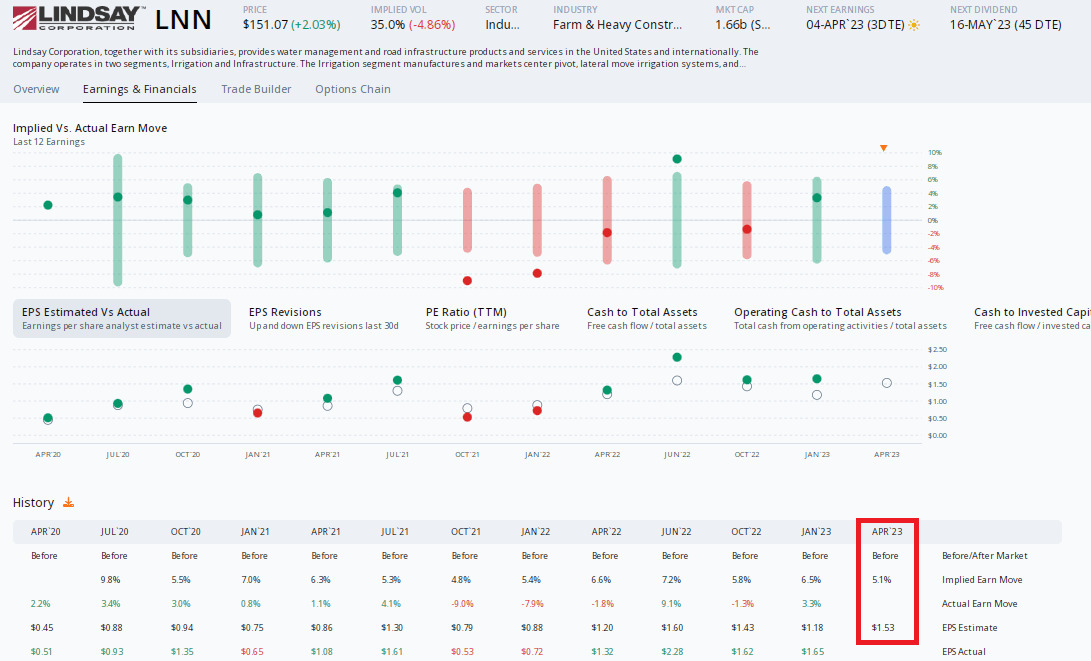Open Operating Cash to Total Assets card
This screenshot has width=1091, height=661.
[820, 317]
